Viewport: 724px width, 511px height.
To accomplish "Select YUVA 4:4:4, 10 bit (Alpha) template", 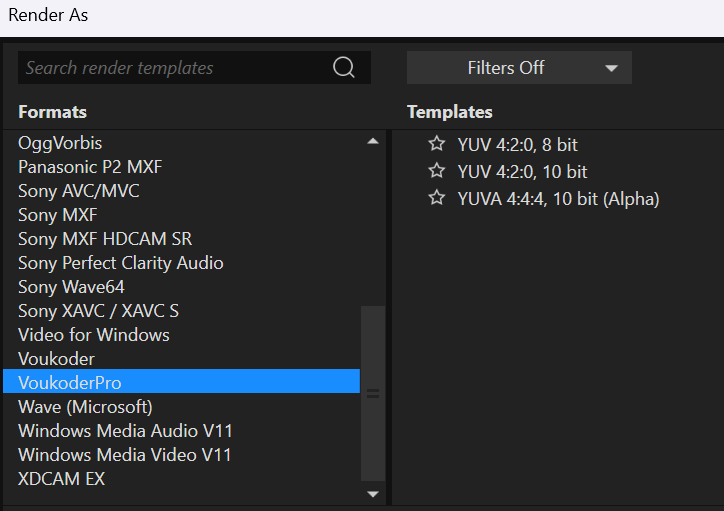I will pos(558,199).
